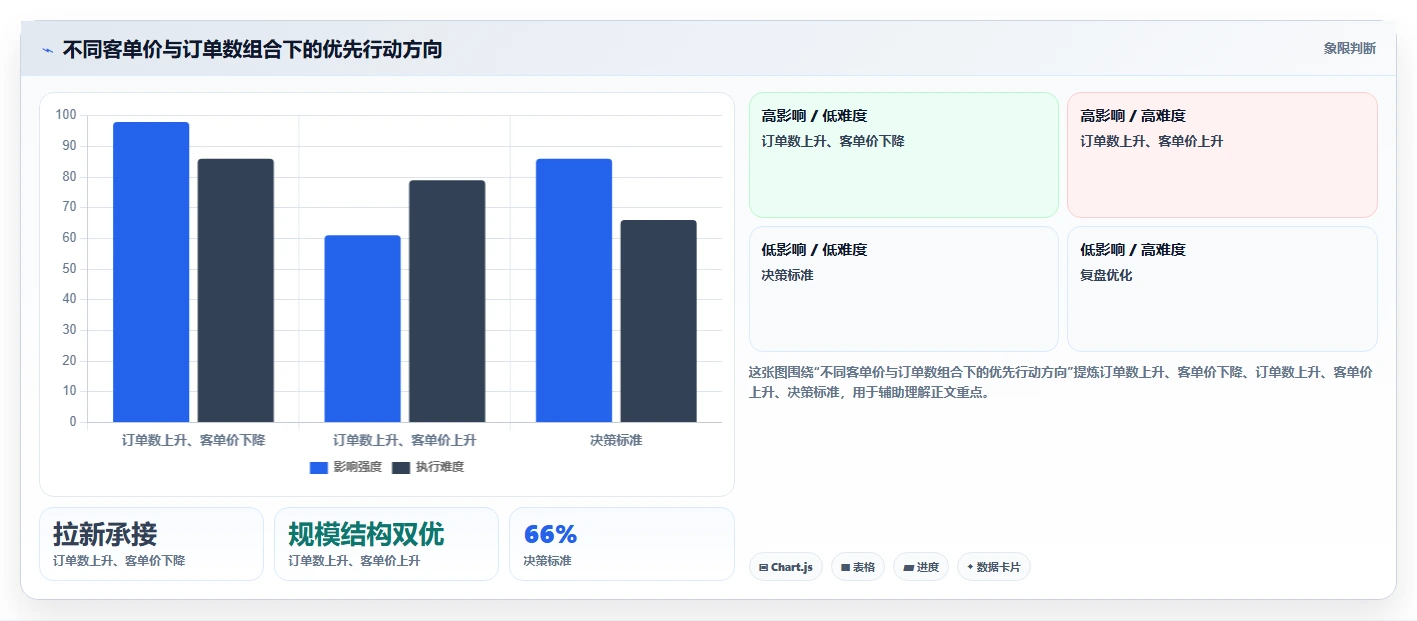This screenshot has width=1417, height=621.
Task: Click the blue bar for 决策标准
Action: (574, 290)
